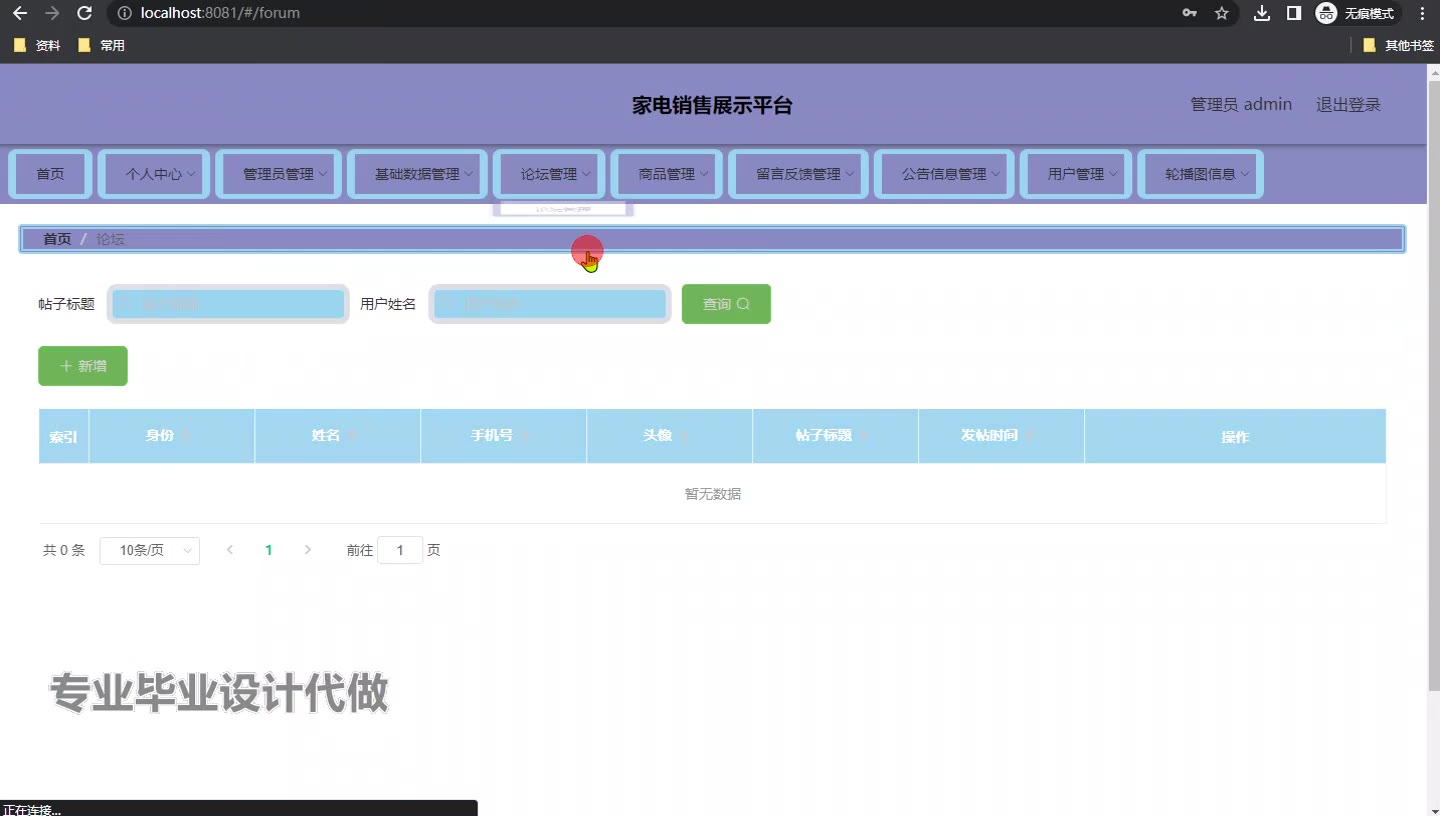
Task: Click the 前往 page jump input
Action: 400,550
